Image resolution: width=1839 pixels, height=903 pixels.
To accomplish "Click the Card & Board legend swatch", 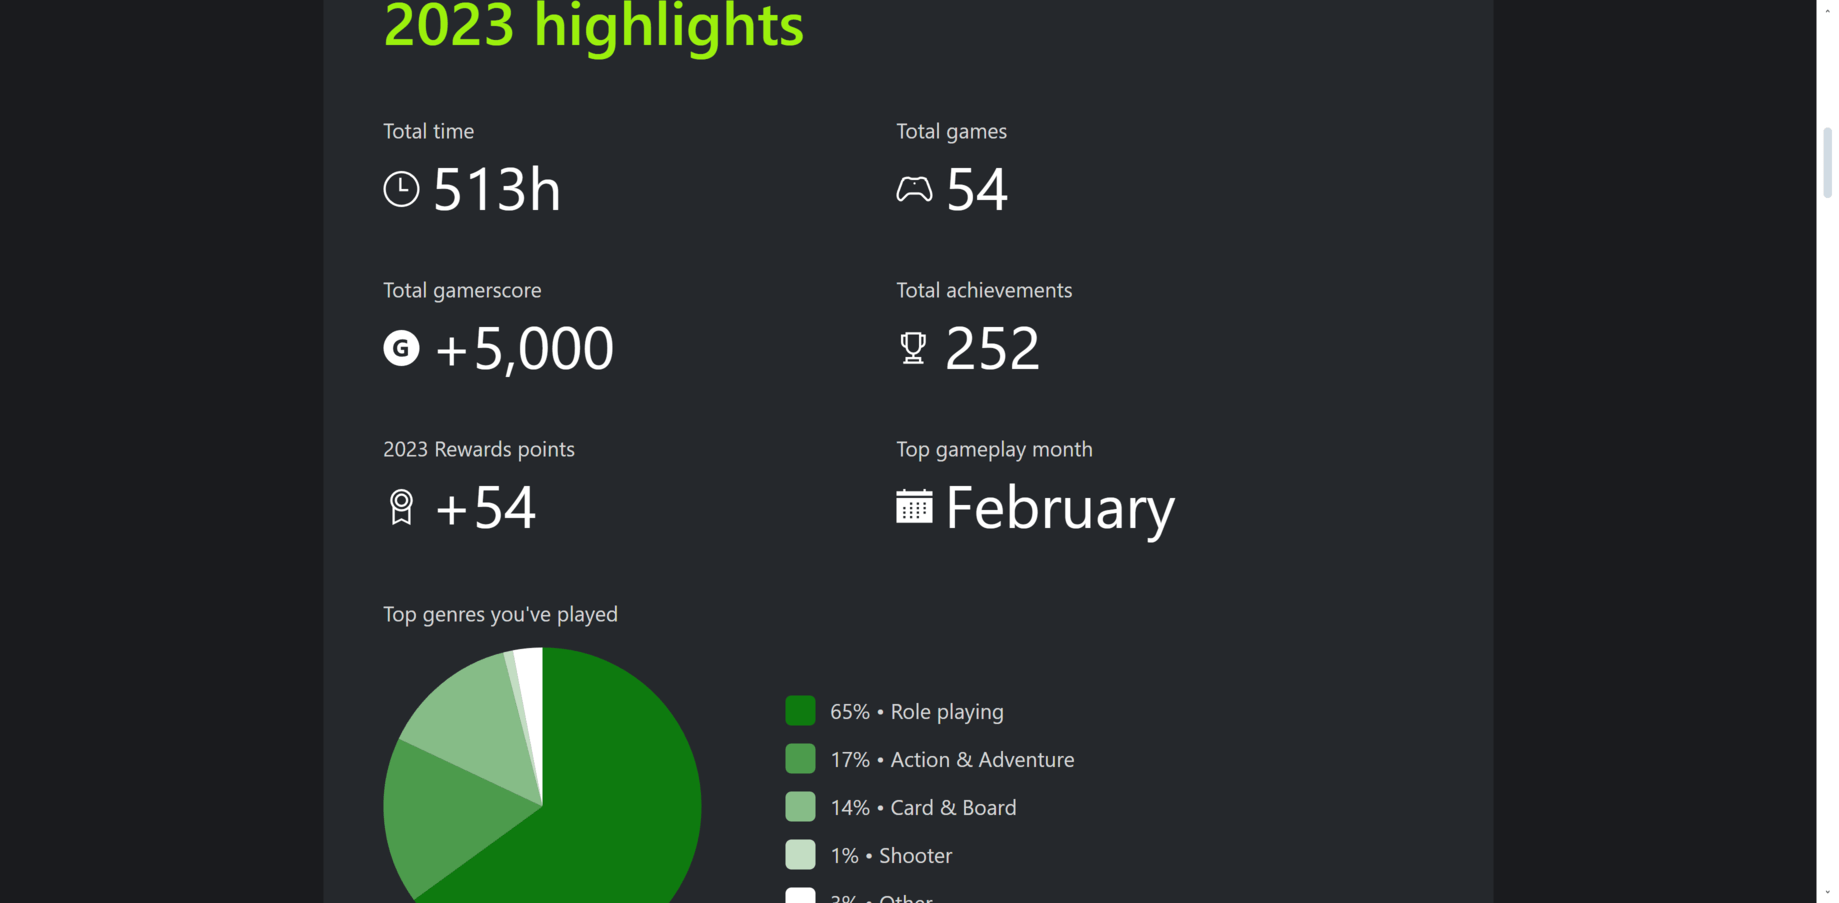I will [x=800, y=807].
